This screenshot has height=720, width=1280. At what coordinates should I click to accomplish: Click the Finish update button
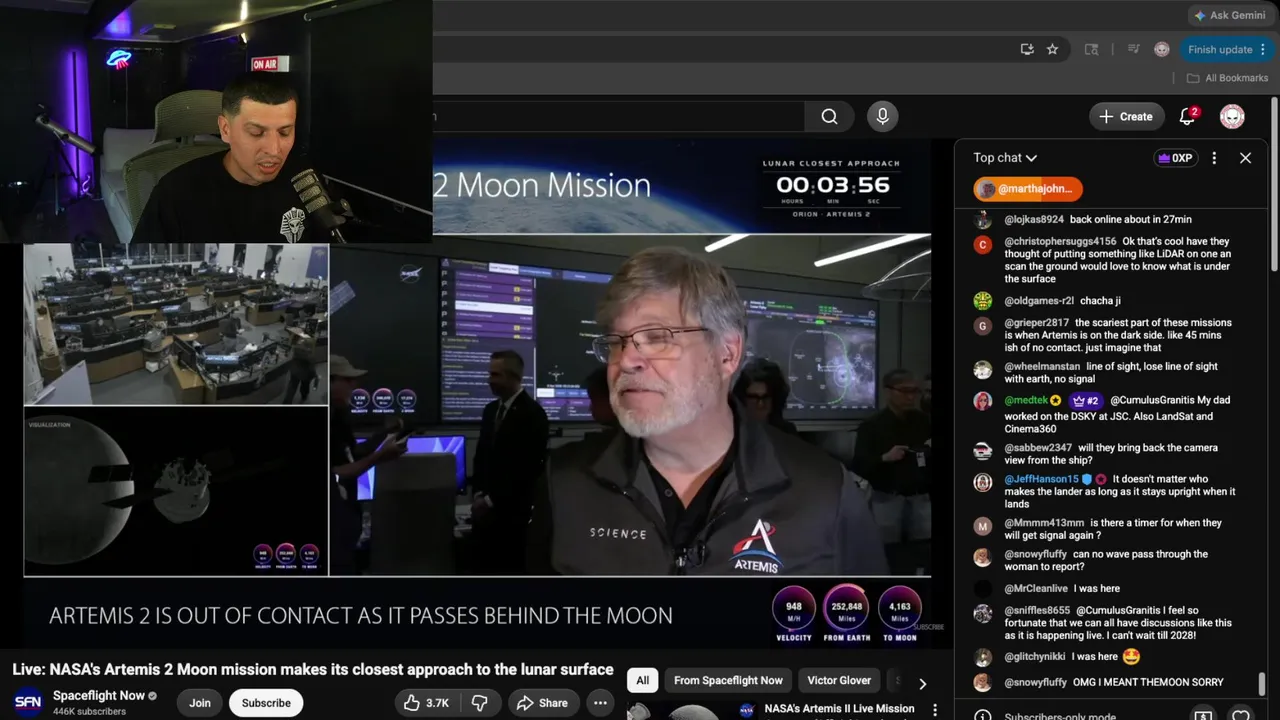click(x=1224, y=49)
